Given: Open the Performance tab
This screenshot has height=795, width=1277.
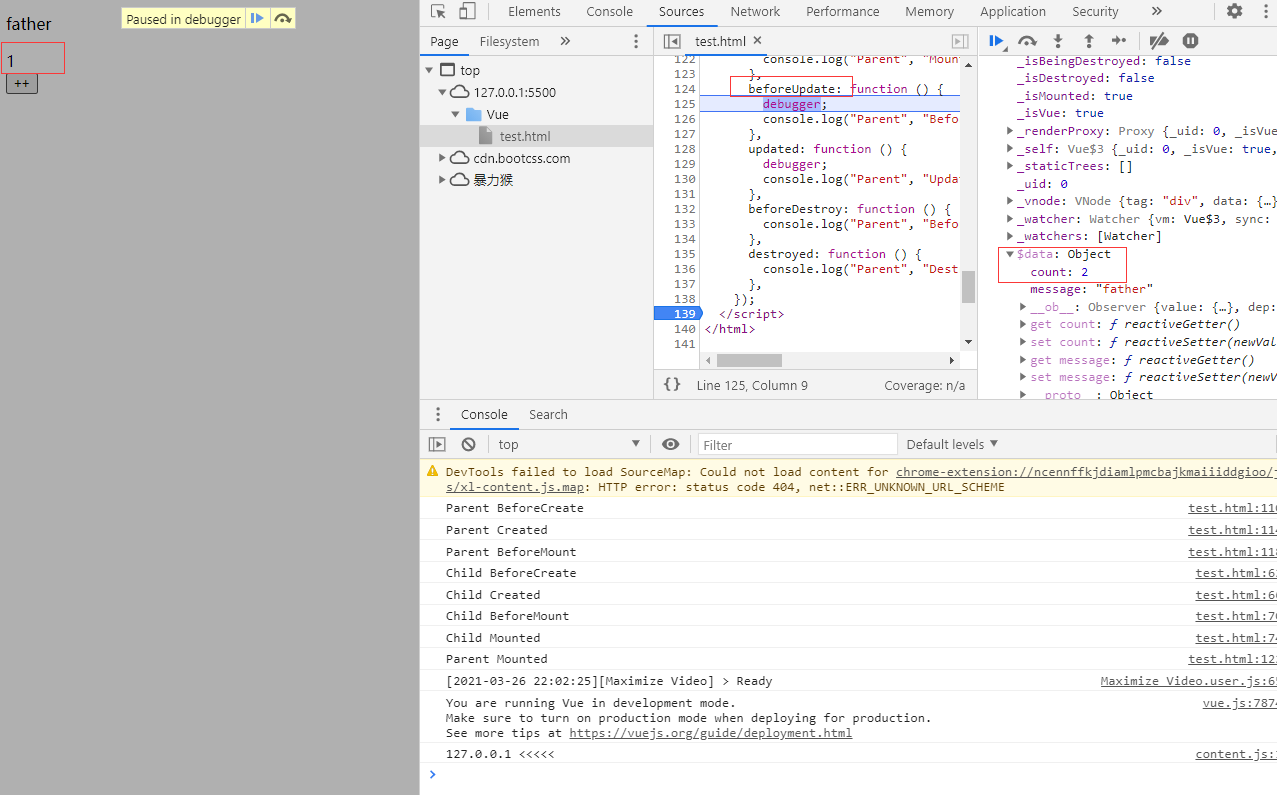Looking at the screenshot, I should 843,11.
